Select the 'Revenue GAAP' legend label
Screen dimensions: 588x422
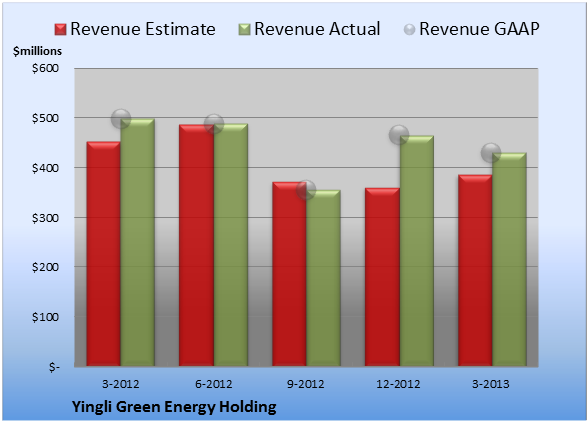pos(479,29)
